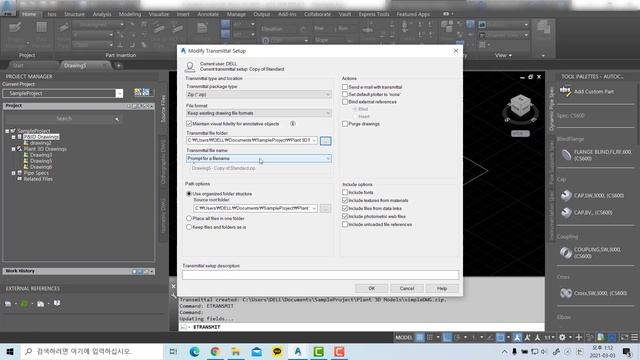Switch to the Drawing5 document tab
The width and height of the screenshot is (640, 360).
(x=75, y=65)
